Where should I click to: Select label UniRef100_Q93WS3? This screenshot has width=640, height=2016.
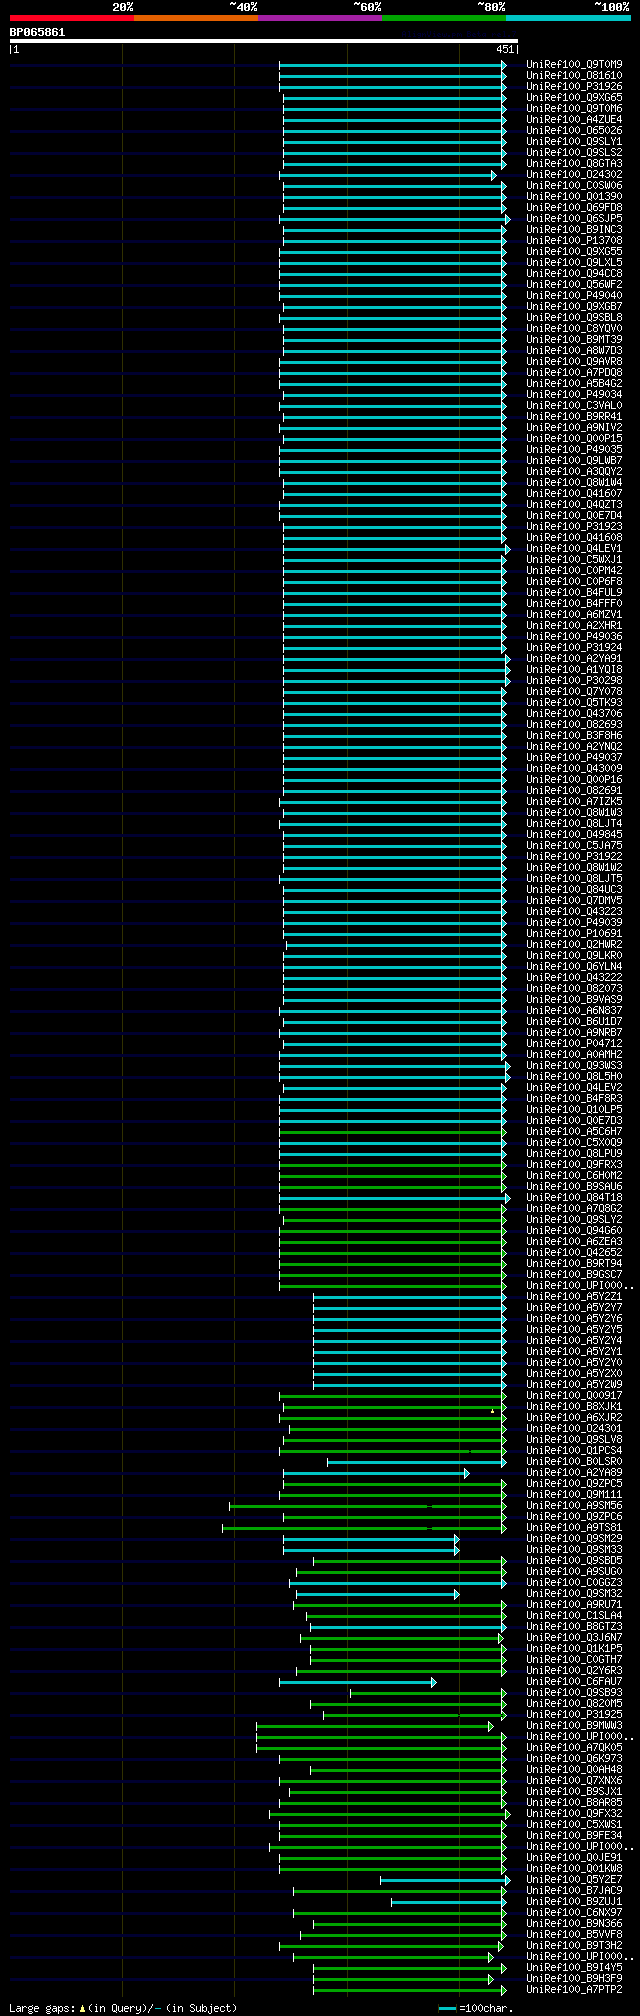(x=574, y=1066)
